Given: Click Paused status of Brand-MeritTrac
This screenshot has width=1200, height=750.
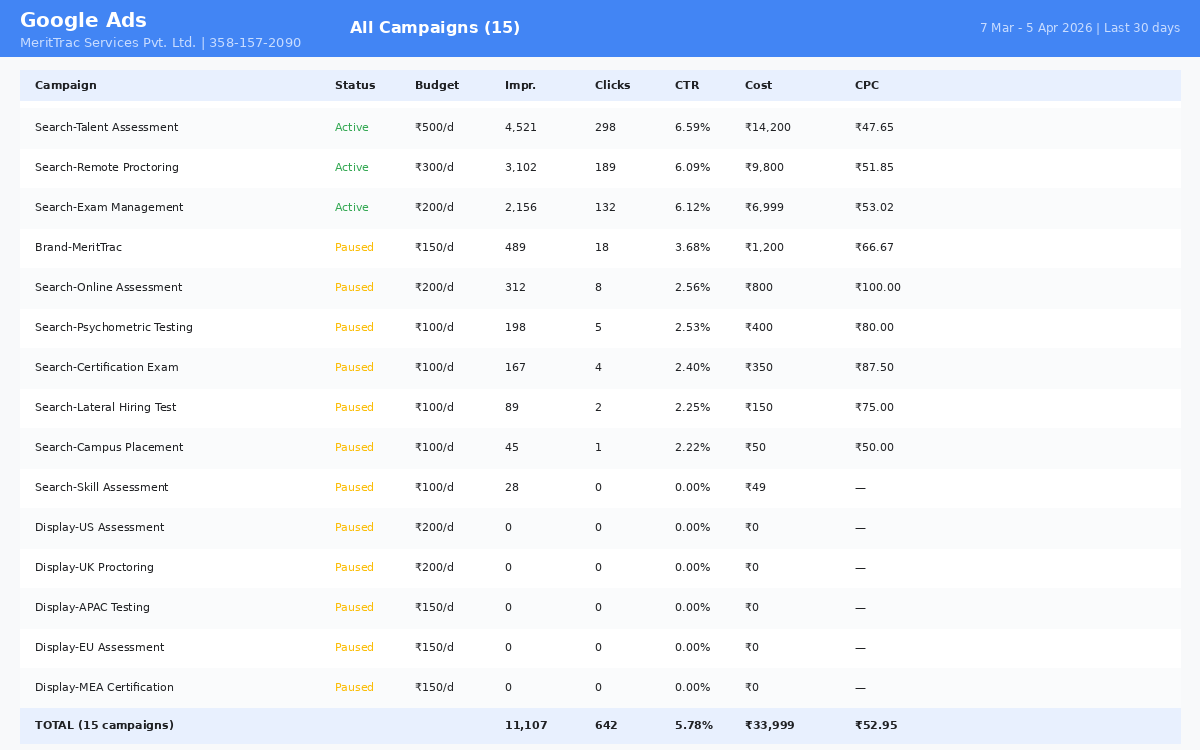Looking at the screenshot, I should 354,248.
